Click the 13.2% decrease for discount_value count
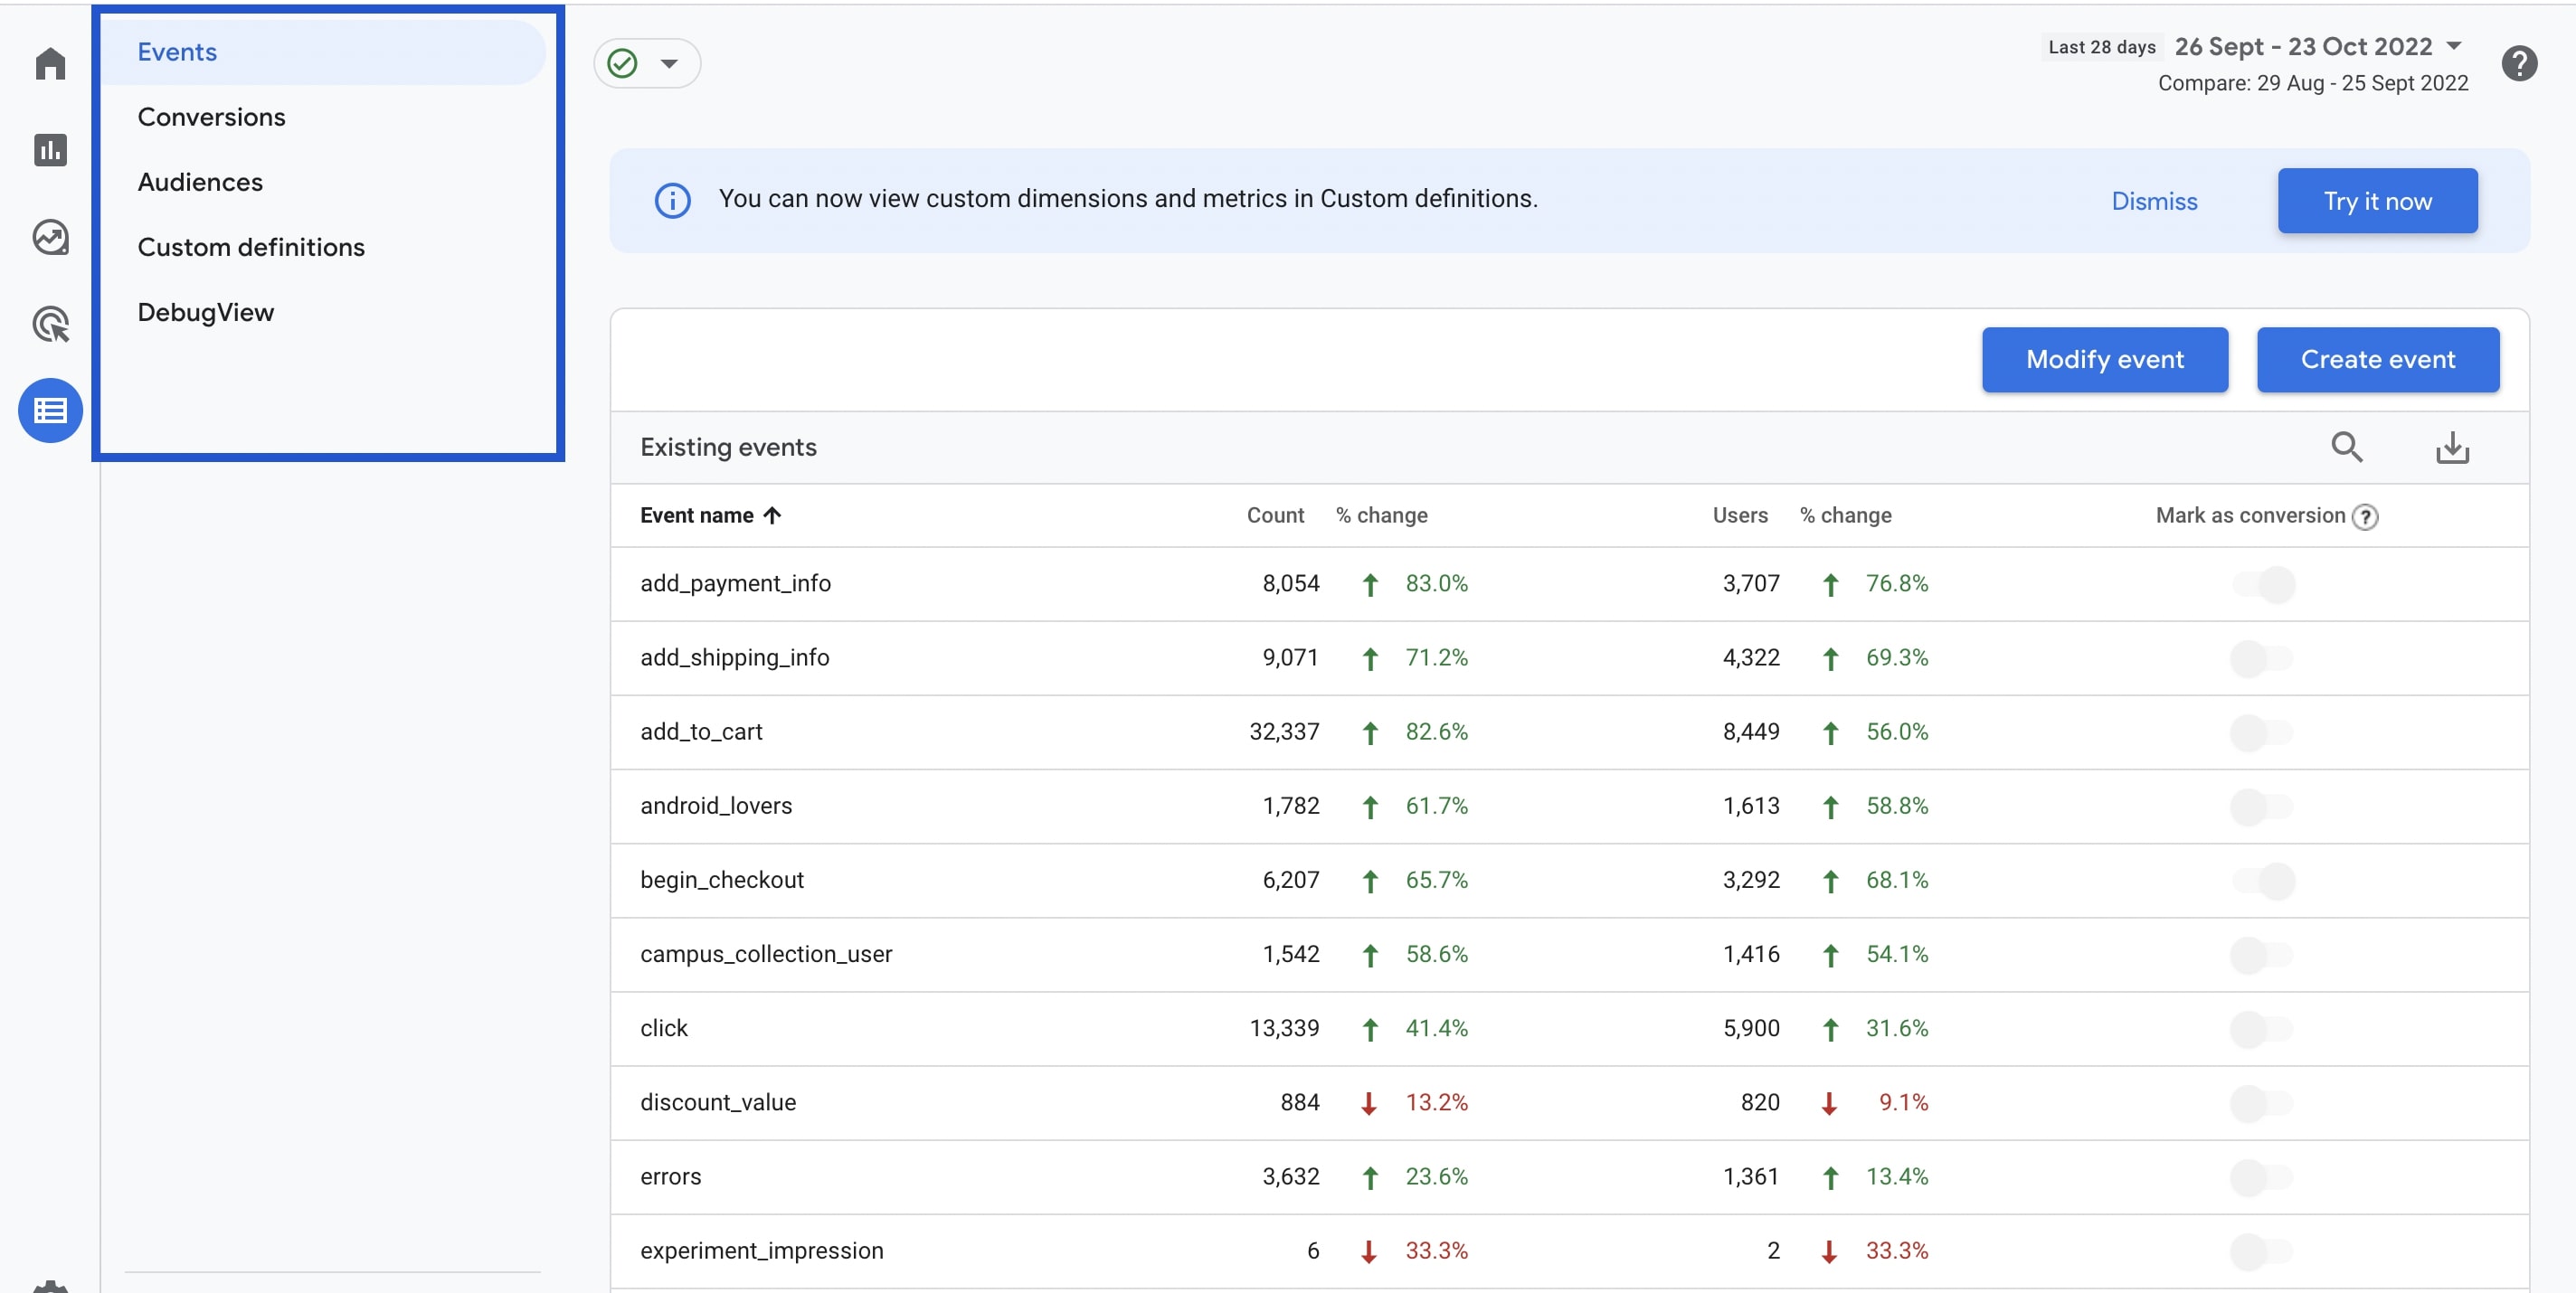The height and width of the screenshot is (1293, 2576). [x=1436, y=1103]
